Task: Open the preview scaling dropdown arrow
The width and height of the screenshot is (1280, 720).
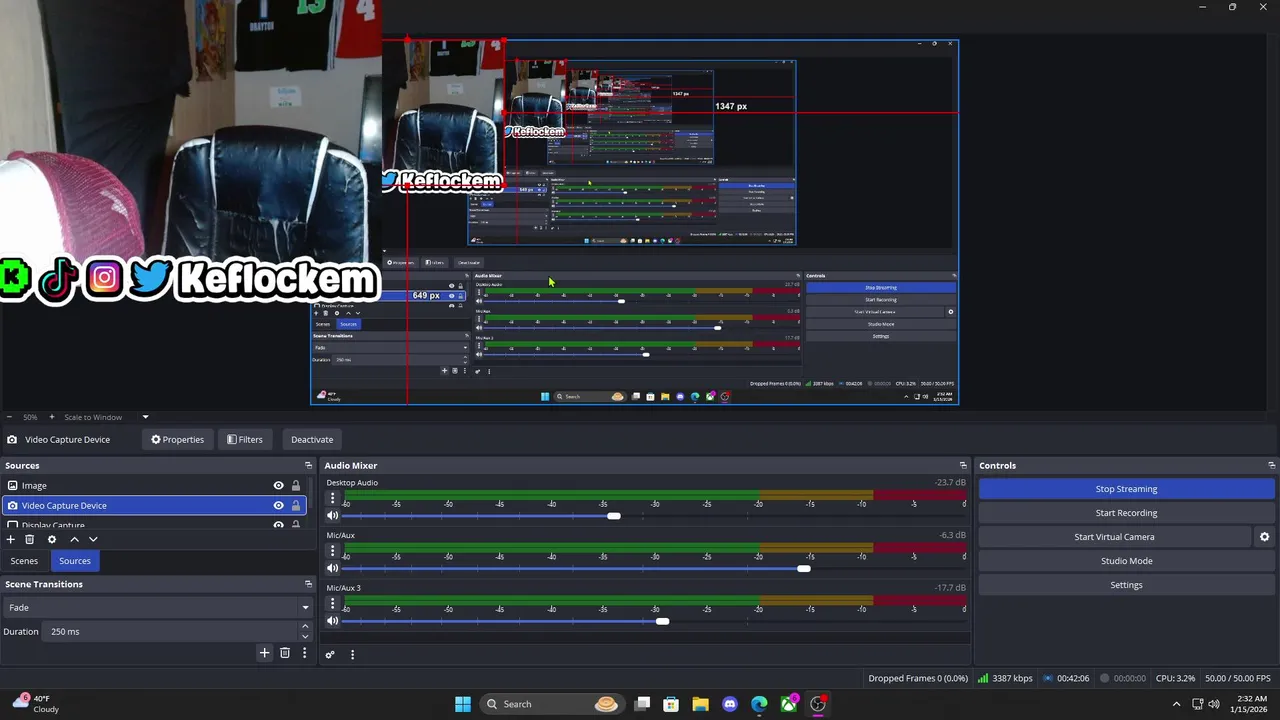Action: click(x=145, y=417)
